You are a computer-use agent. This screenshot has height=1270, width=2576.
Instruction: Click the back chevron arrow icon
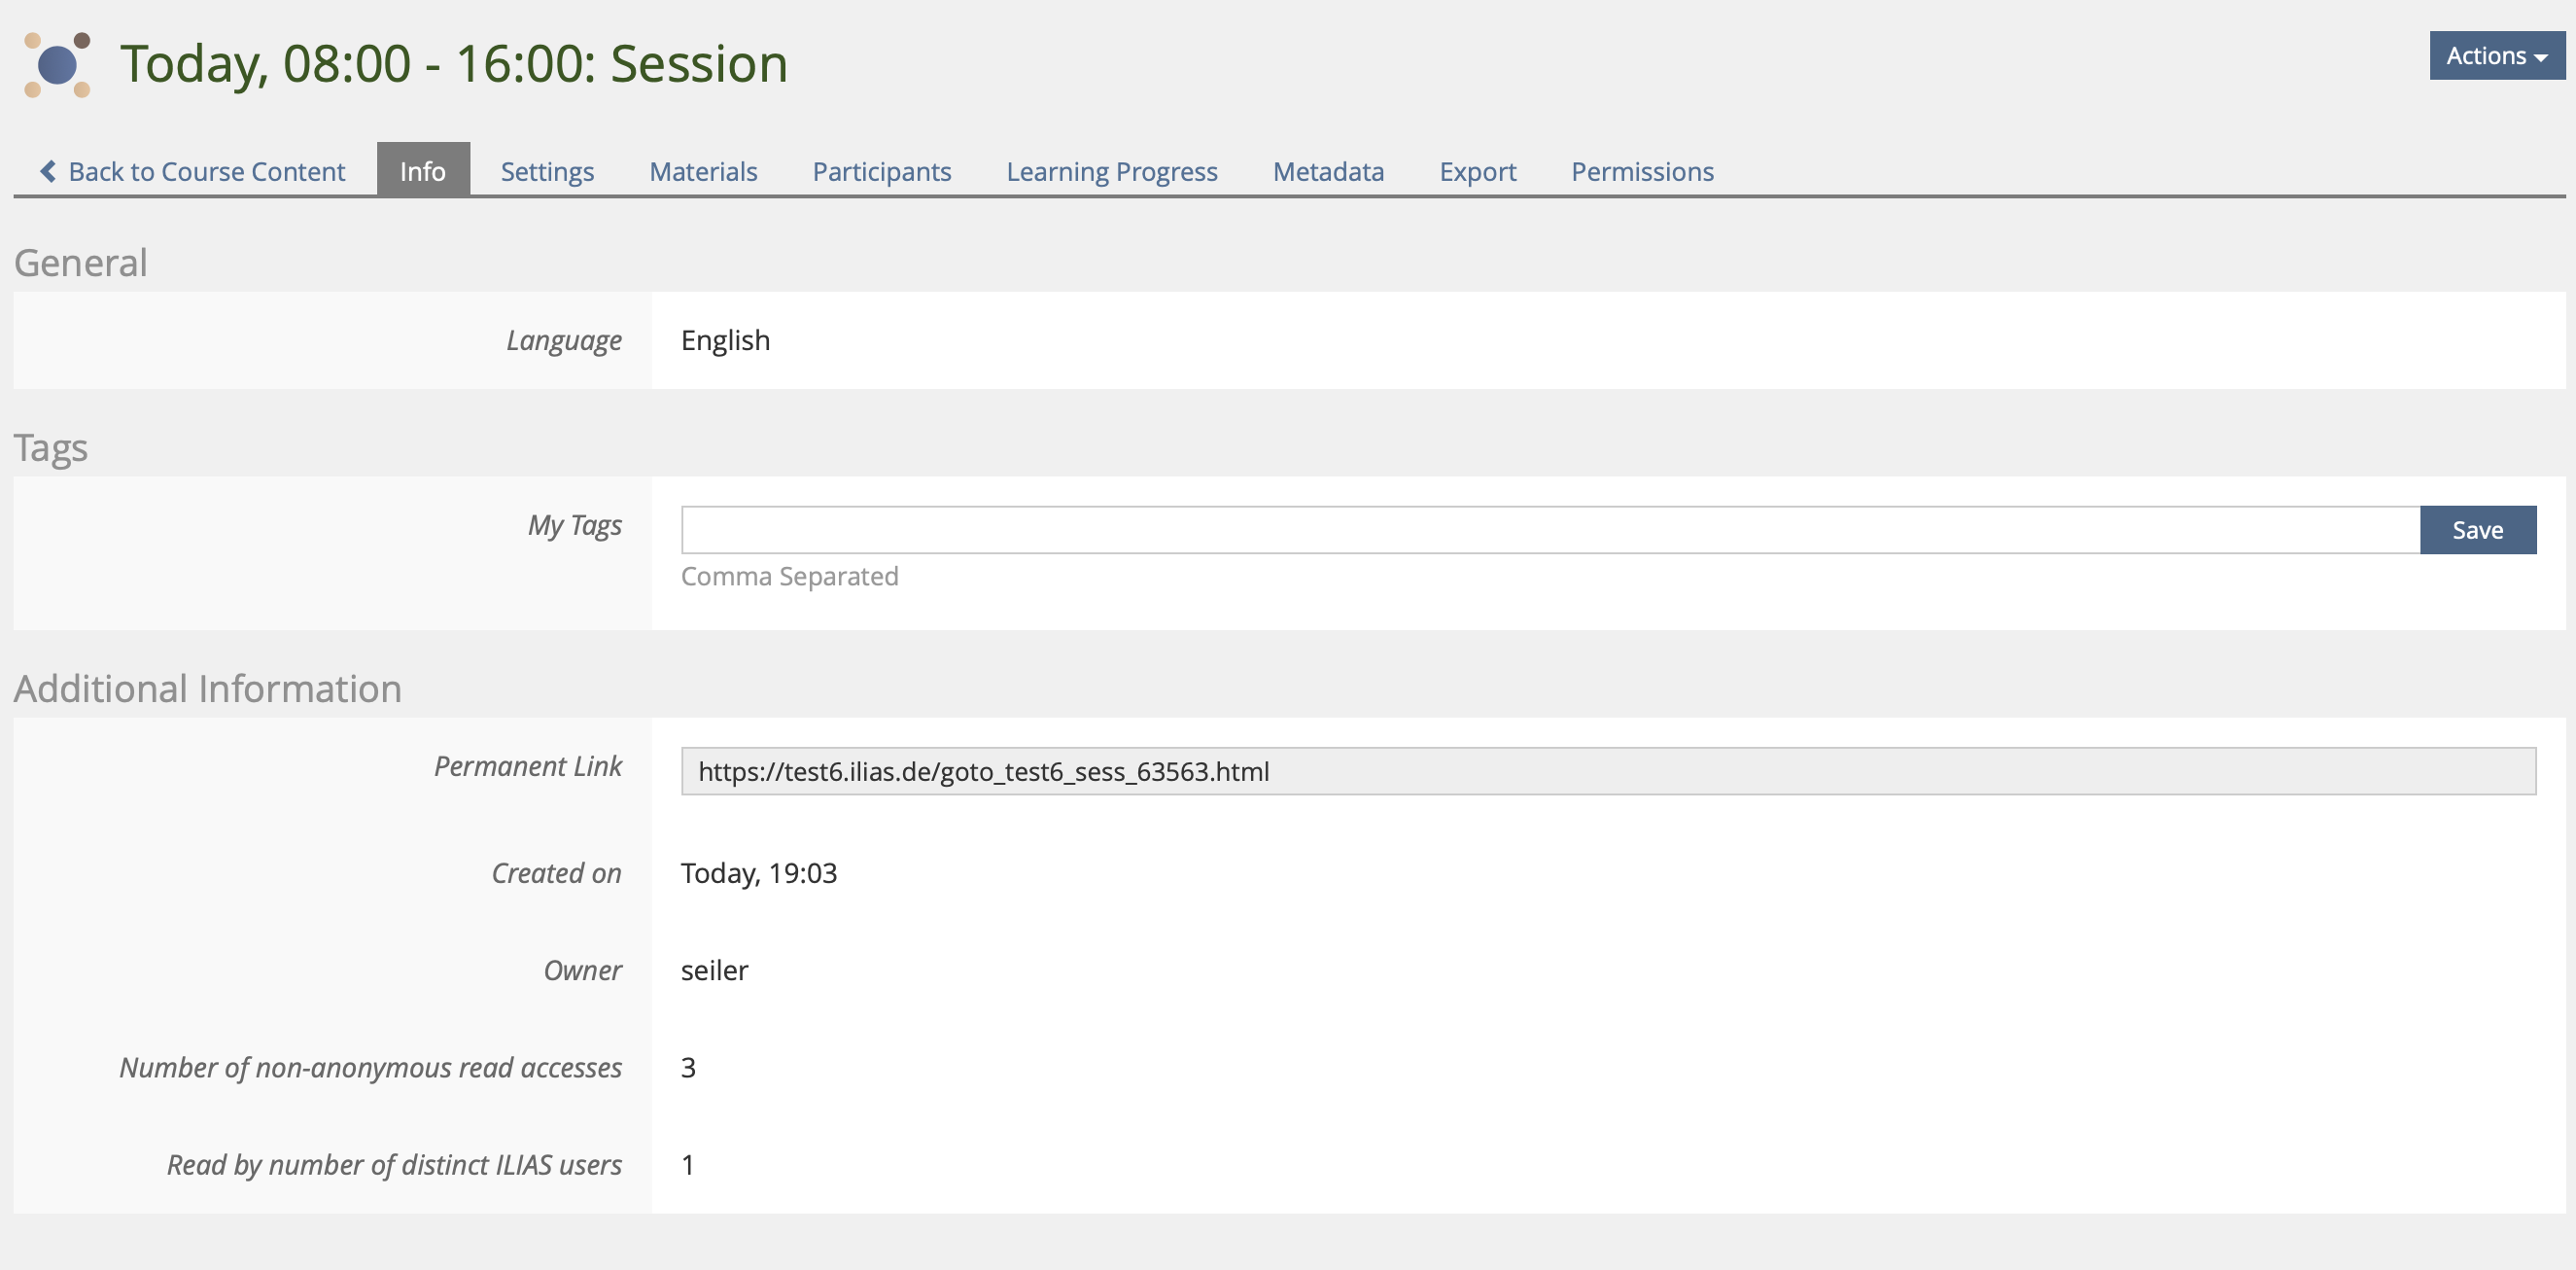pyautogui.click(x=47, y=171)
